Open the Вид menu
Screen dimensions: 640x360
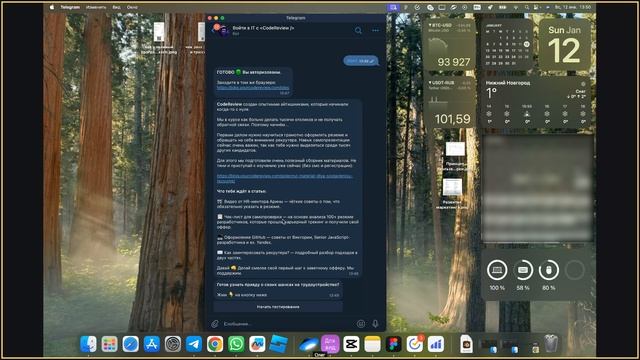point(116,7)
